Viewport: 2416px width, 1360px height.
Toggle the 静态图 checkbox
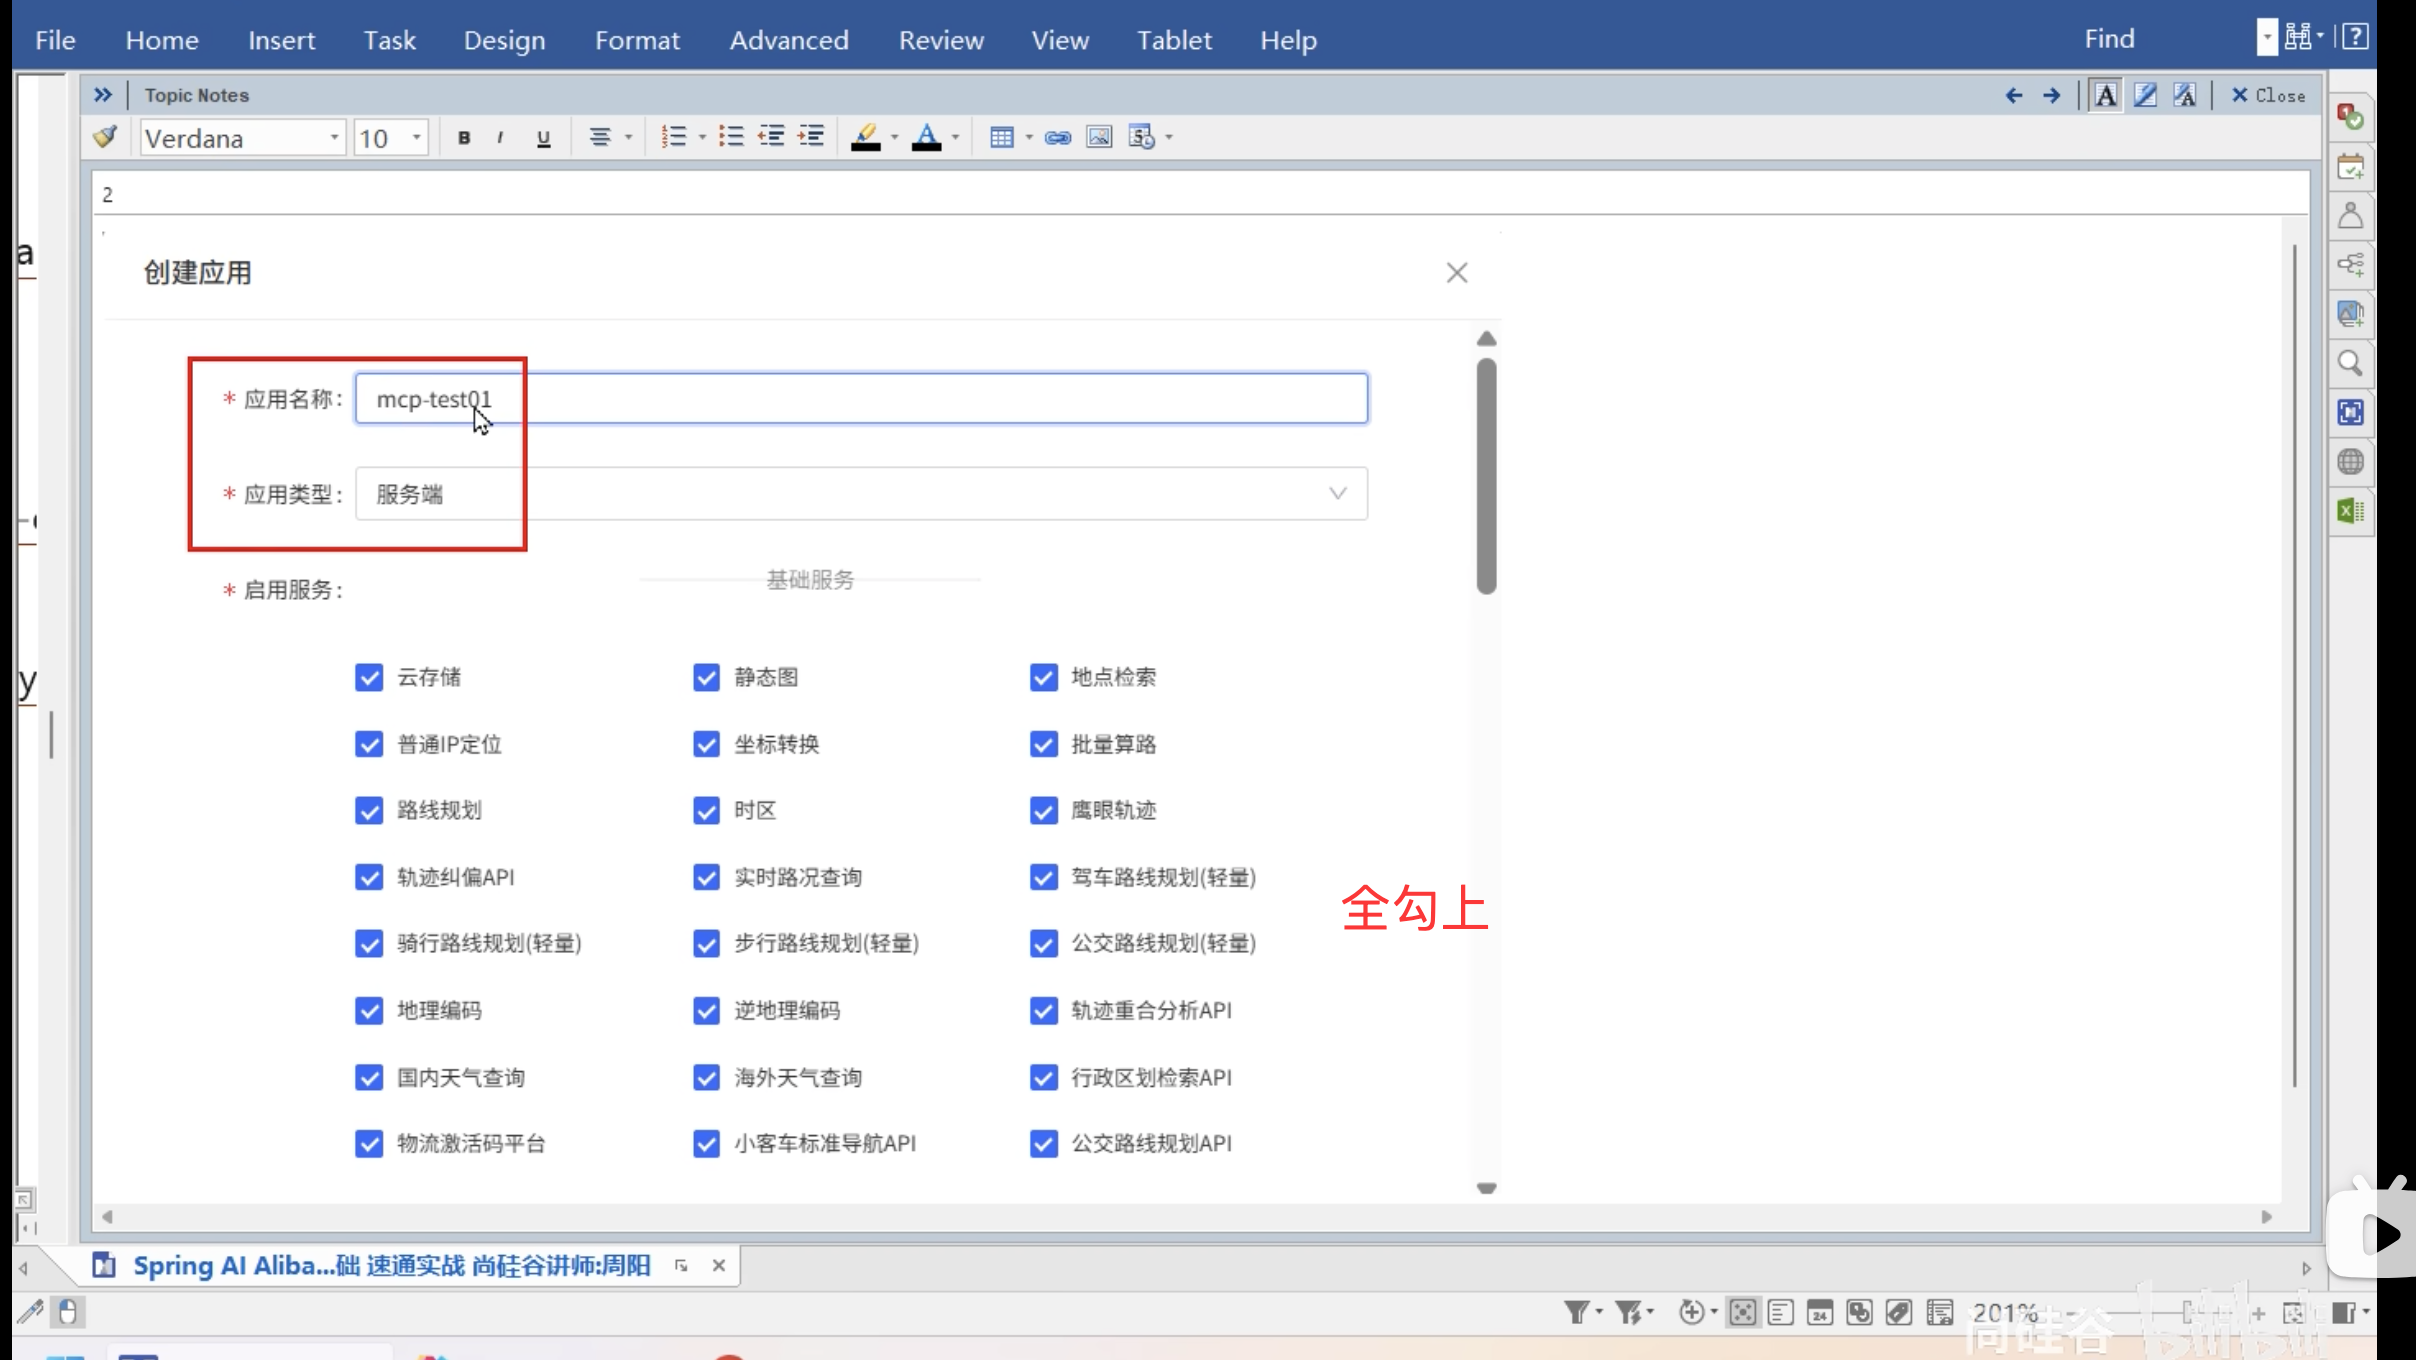click(706, 677)
